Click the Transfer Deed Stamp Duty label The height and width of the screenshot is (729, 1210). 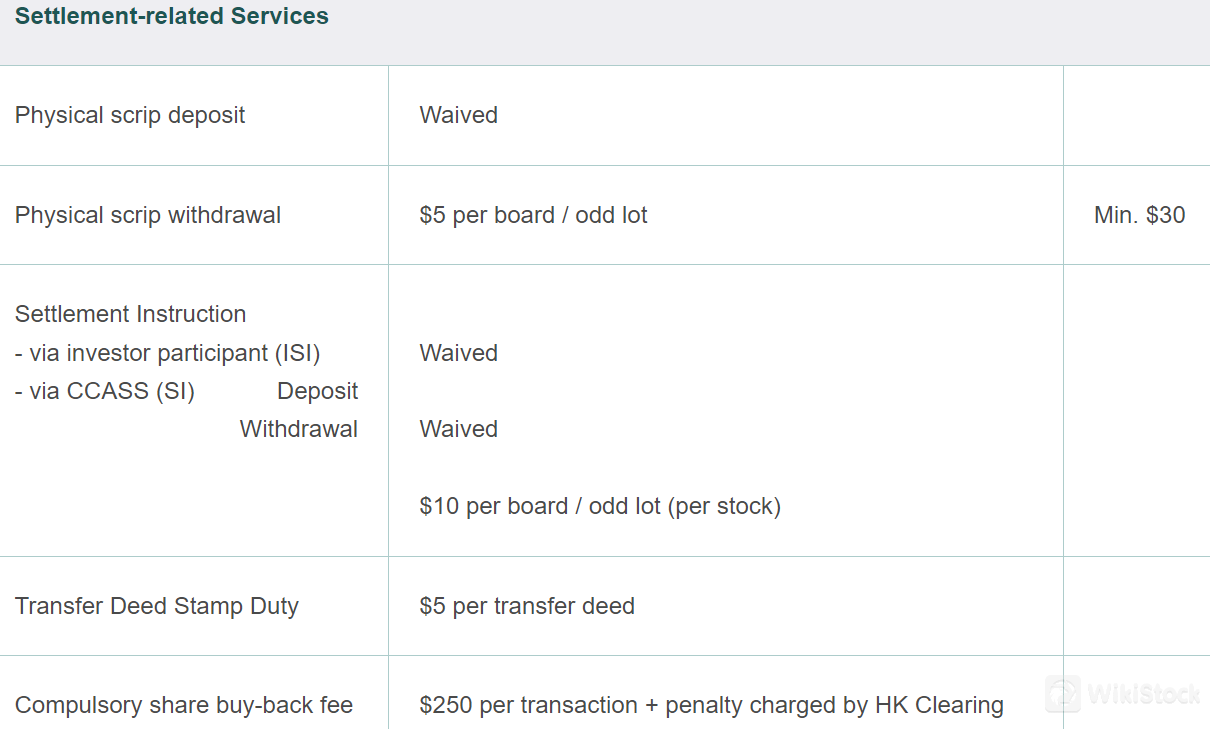coord(157,606)
